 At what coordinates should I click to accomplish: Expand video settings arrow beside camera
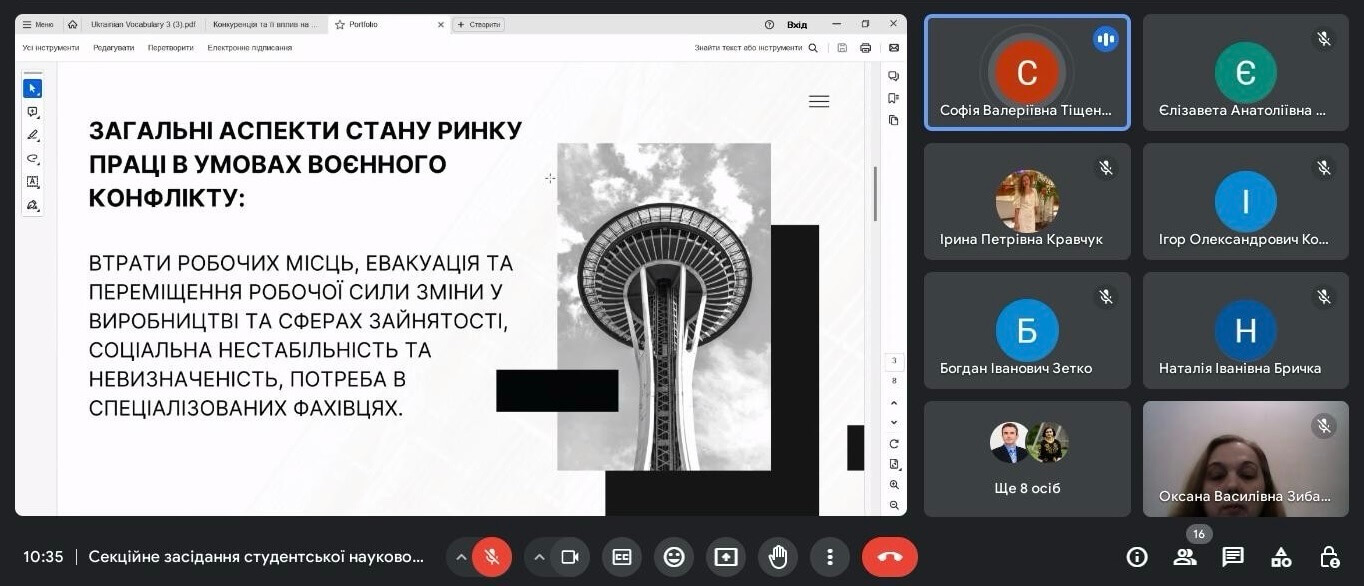click(539, 557)
